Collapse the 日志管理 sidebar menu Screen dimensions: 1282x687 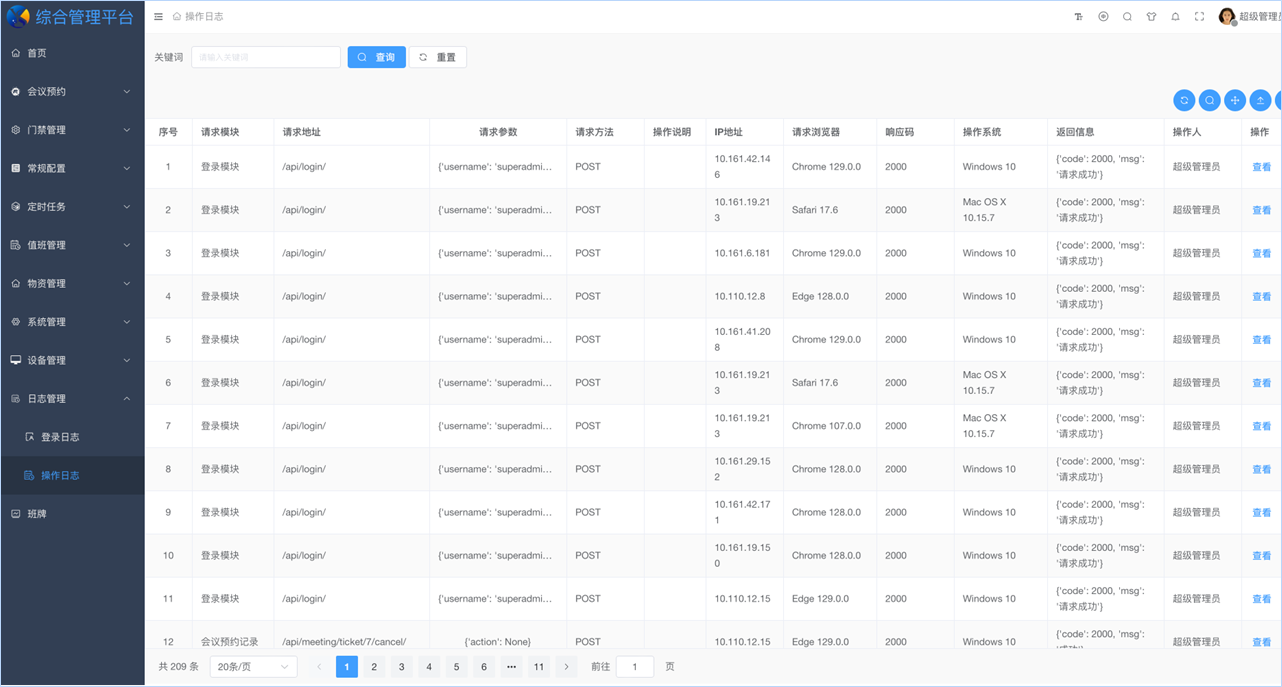tap(72, 399)
